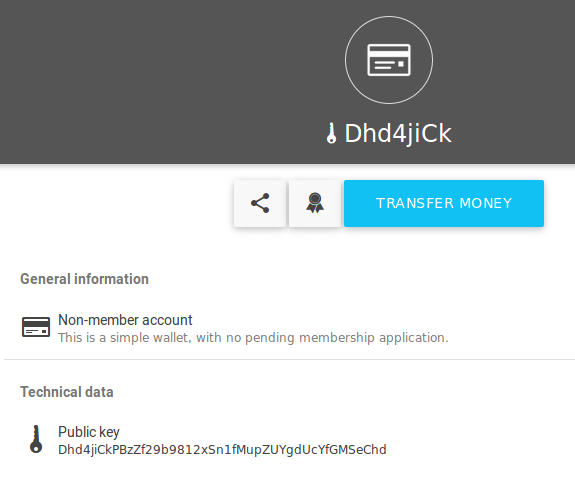
Task: Select the Non-member account label
Action: pyautogui.click(x=125, y=320)
